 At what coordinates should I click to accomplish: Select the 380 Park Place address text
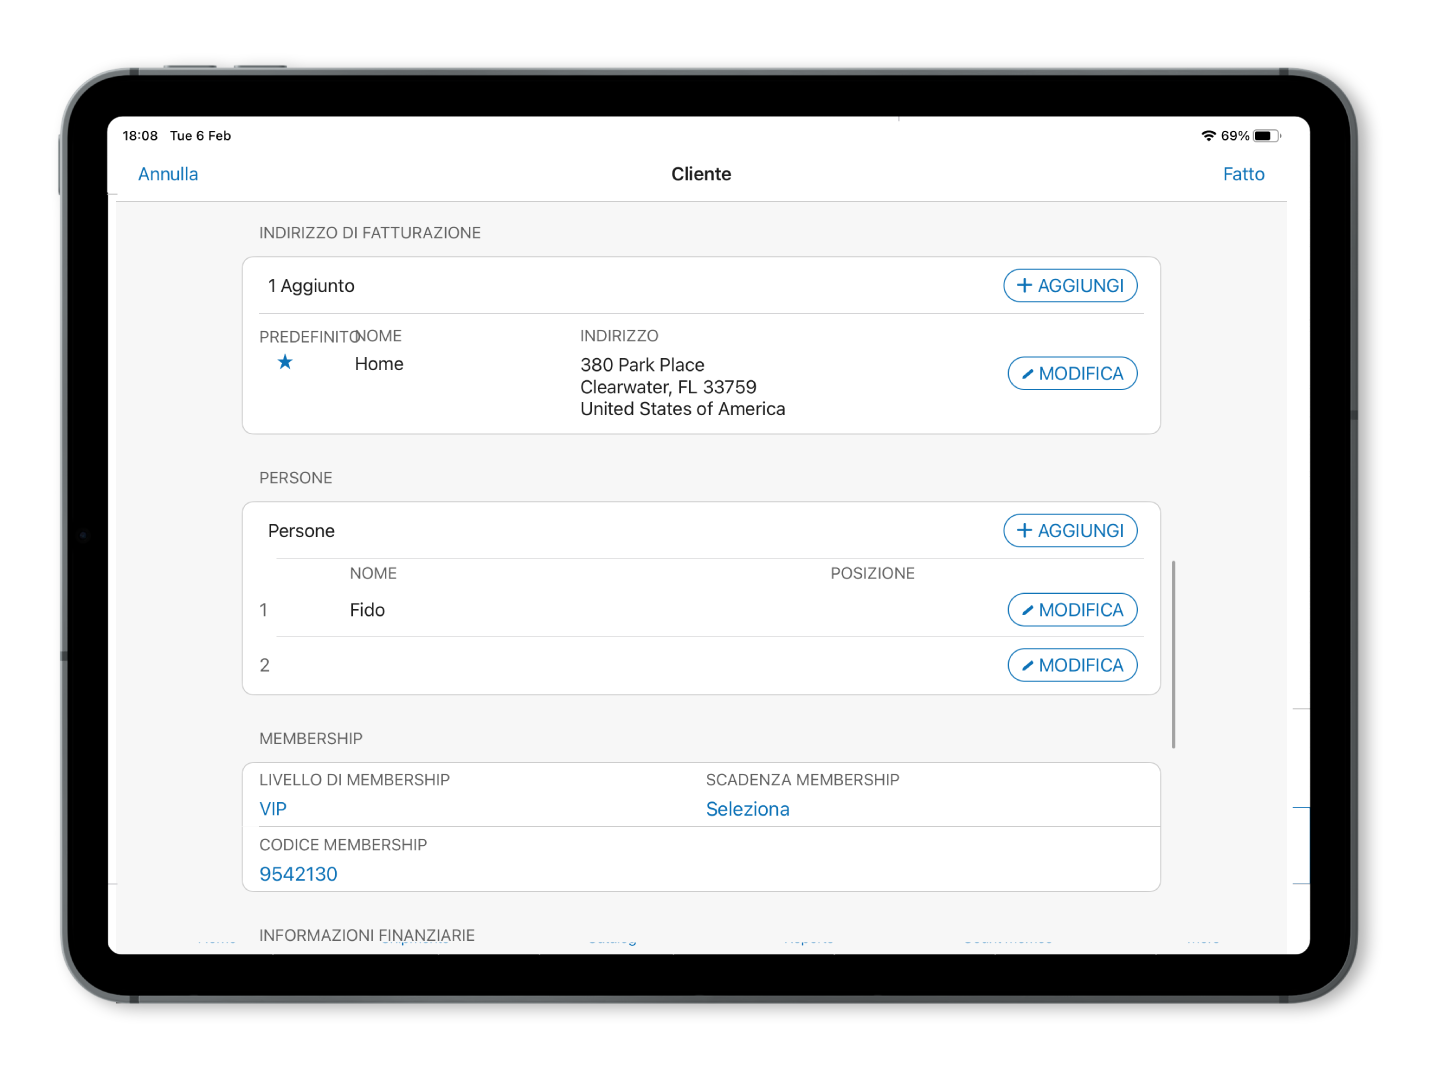click(642, 365)
